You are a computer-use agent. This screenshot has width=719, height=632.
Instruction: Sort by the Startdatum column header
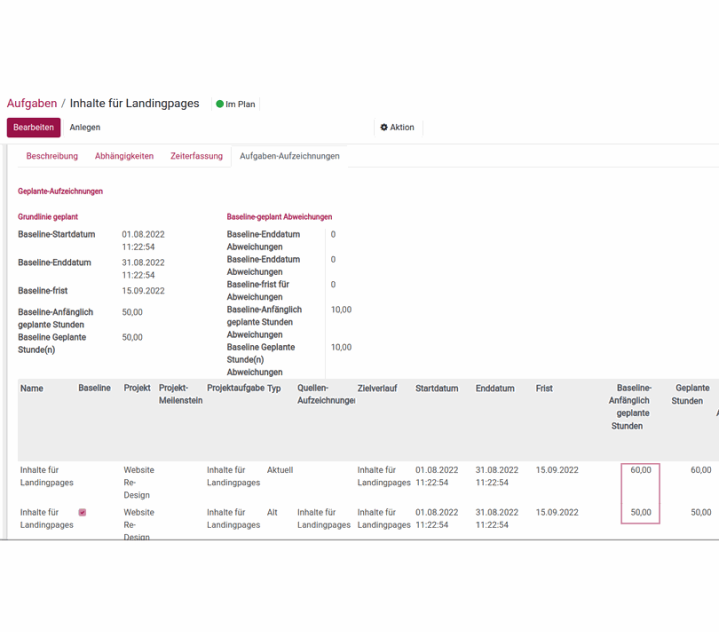tap(437, 388)
